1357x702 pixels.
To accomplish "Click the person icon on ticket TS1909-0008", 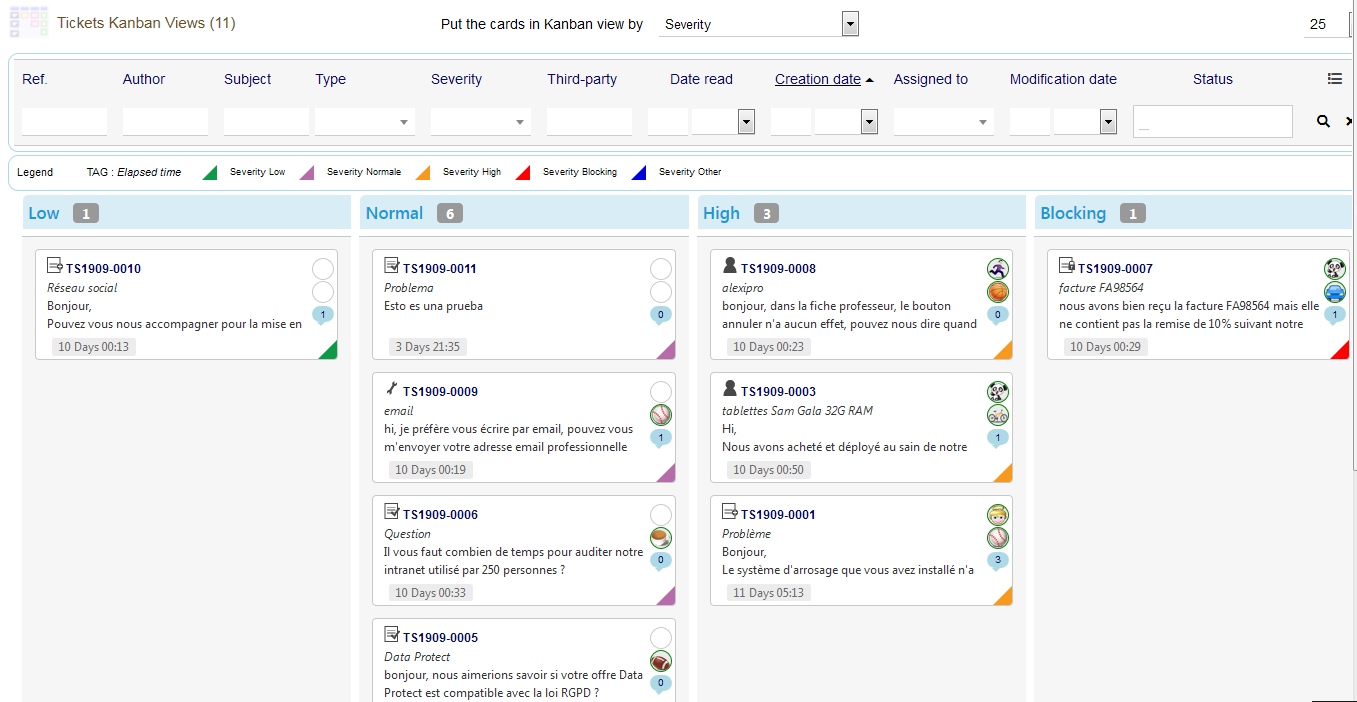I will click(730, 265).
